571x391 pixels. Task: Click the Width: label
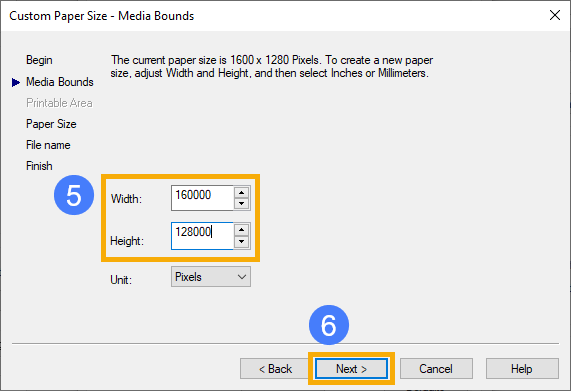[x=126, y=199]
